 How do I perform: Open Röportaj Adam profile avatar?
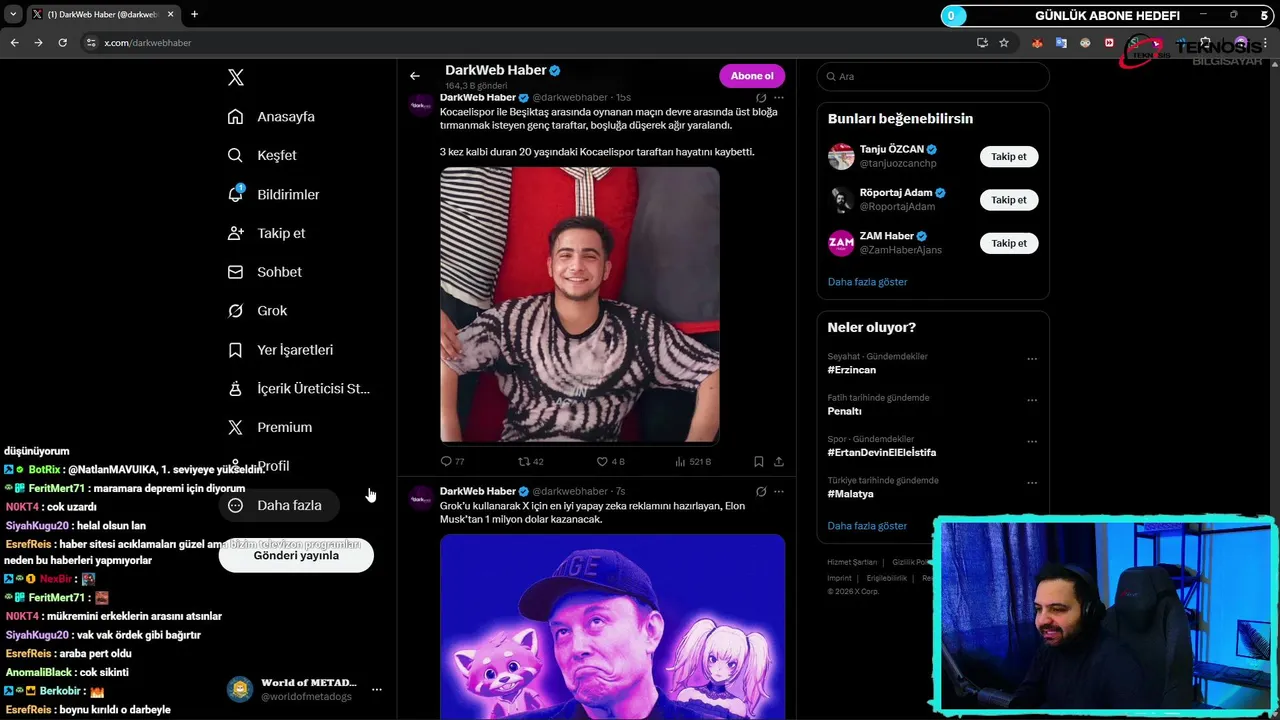(x=841, y=200)
